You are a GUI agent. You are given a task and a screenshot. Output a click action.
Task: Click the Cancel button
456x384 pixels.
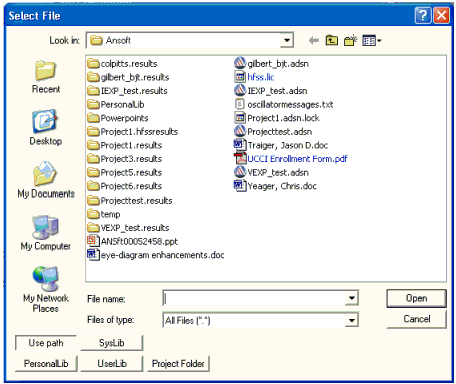pos(416,319)
